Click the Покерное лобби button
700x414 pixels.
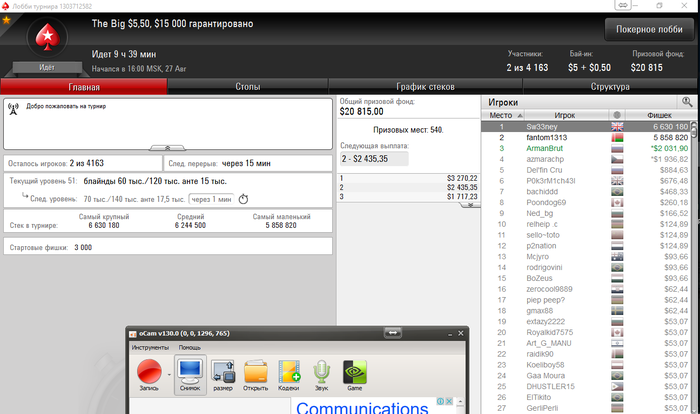tap(649, 29)
